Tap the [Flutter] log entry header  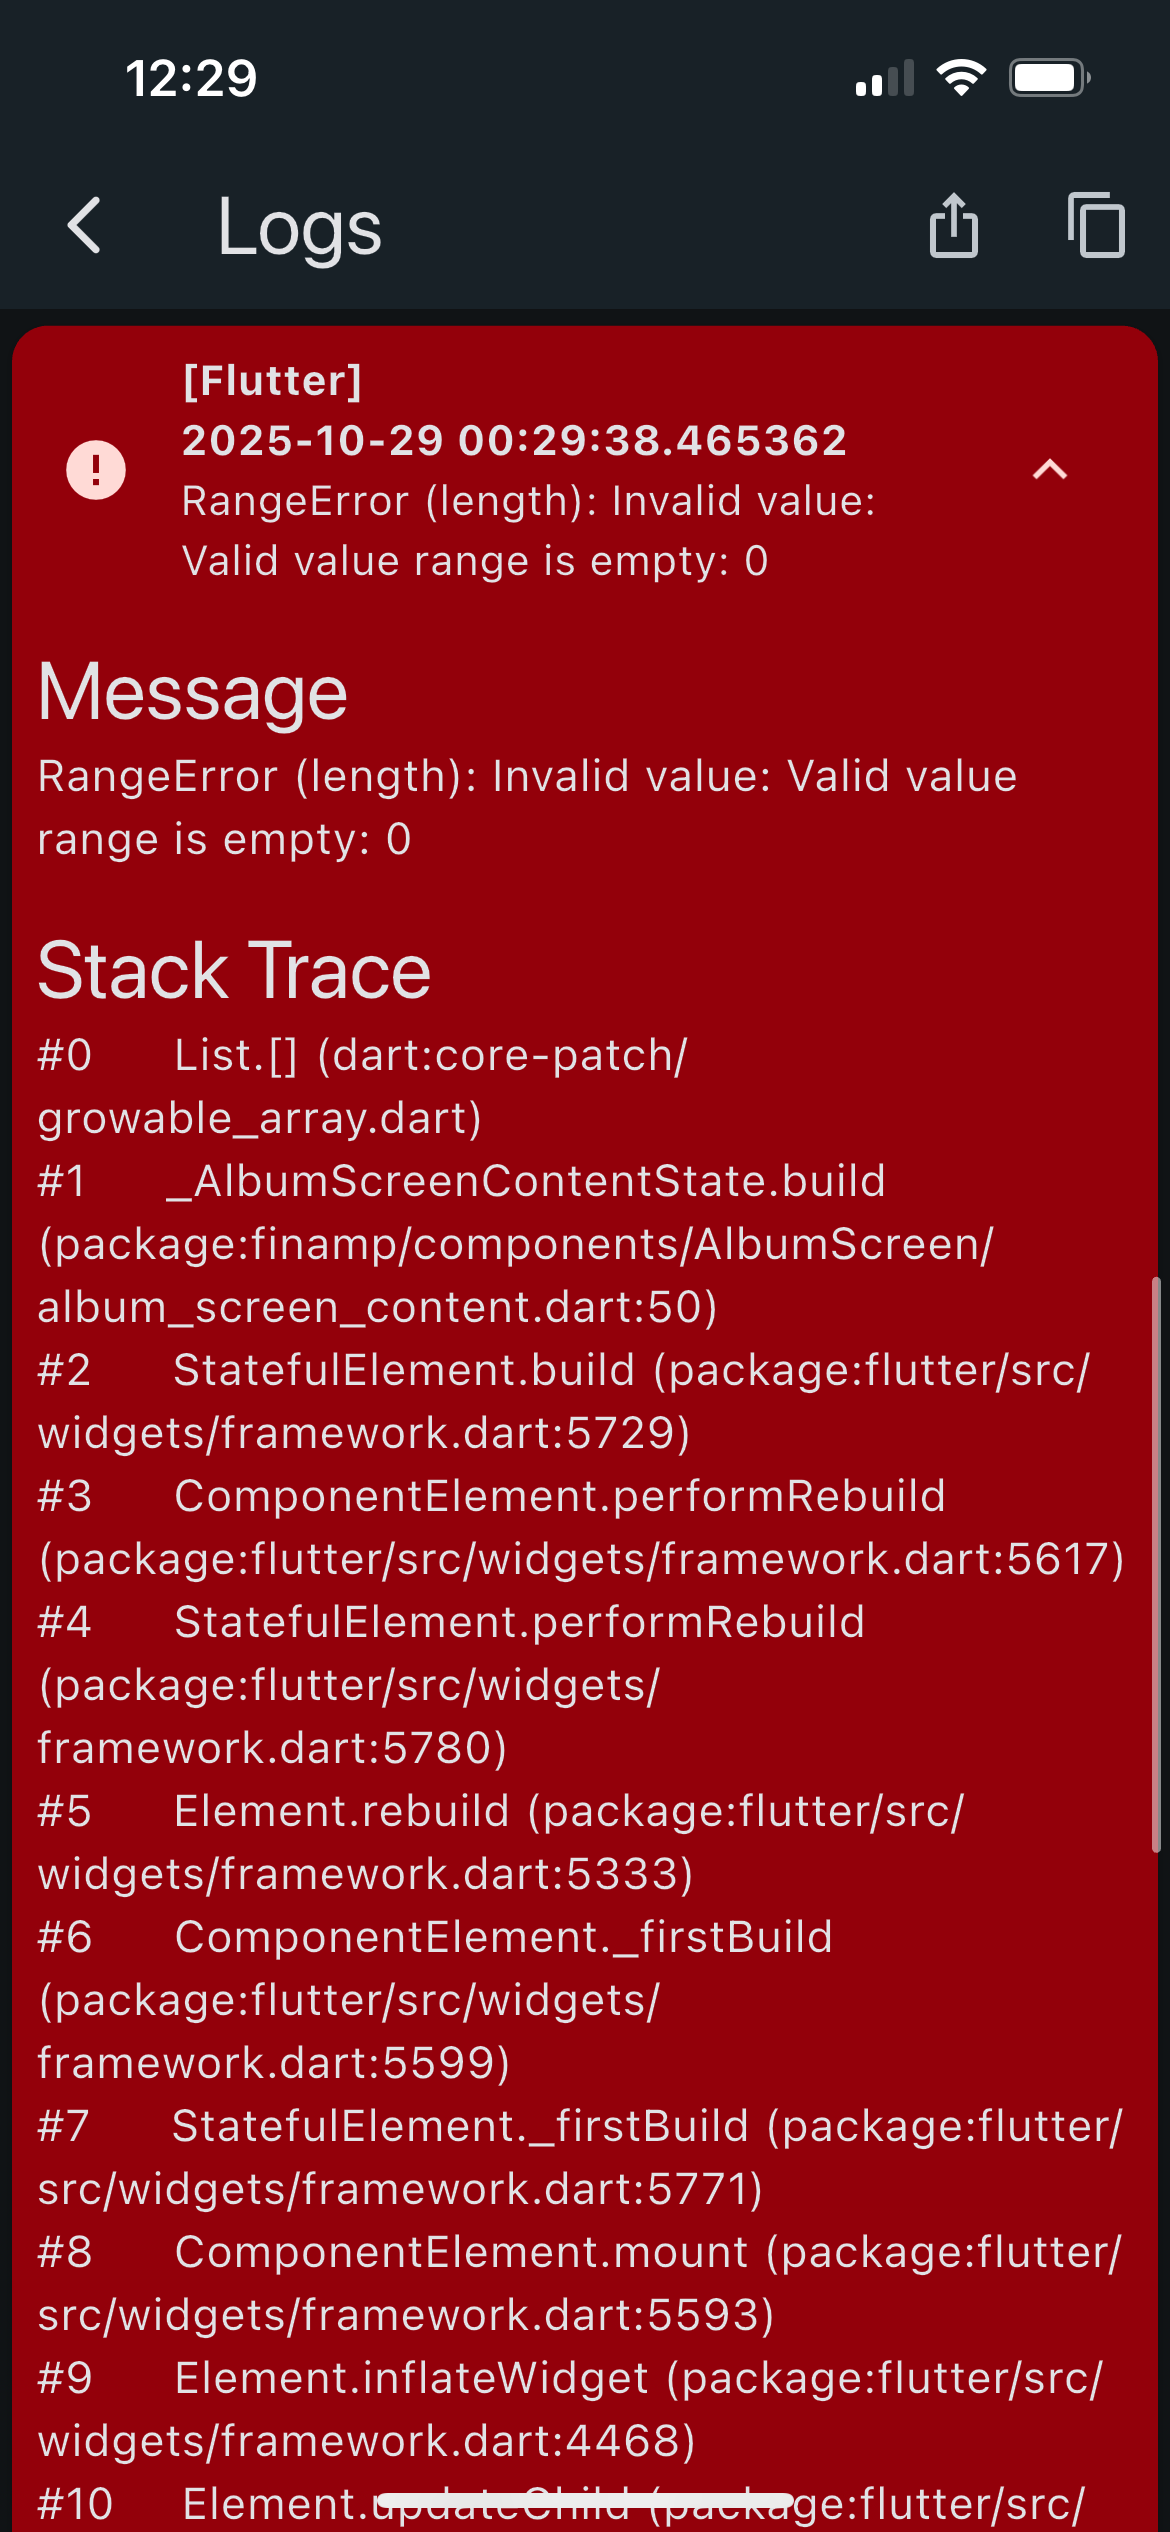click(272, 381)
